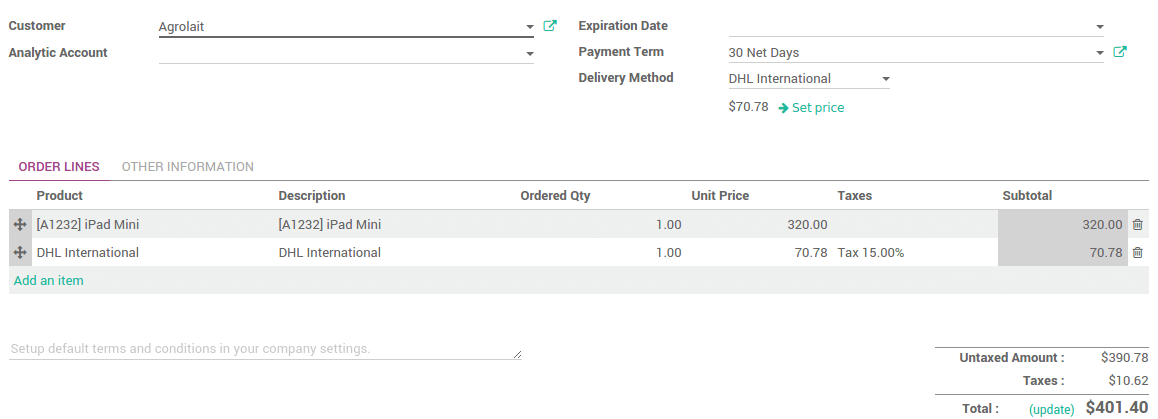Image resolution: width=1158 pixels, height=419 pixels.
Task: Switch to the Other Information tab
Action: coord(187,167)
